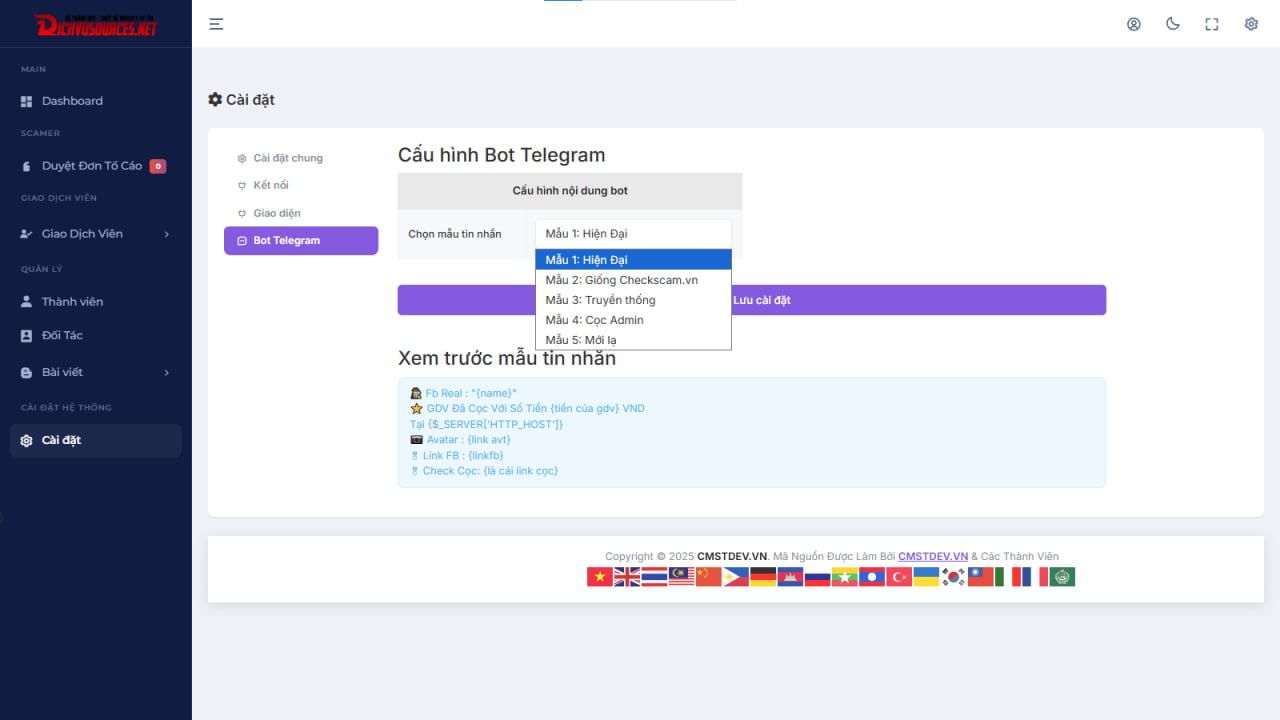The image size is (1280, 720).
Task: Choose Mẫu 4: Cọc Admin option
Action: click(x=595, y=320)
